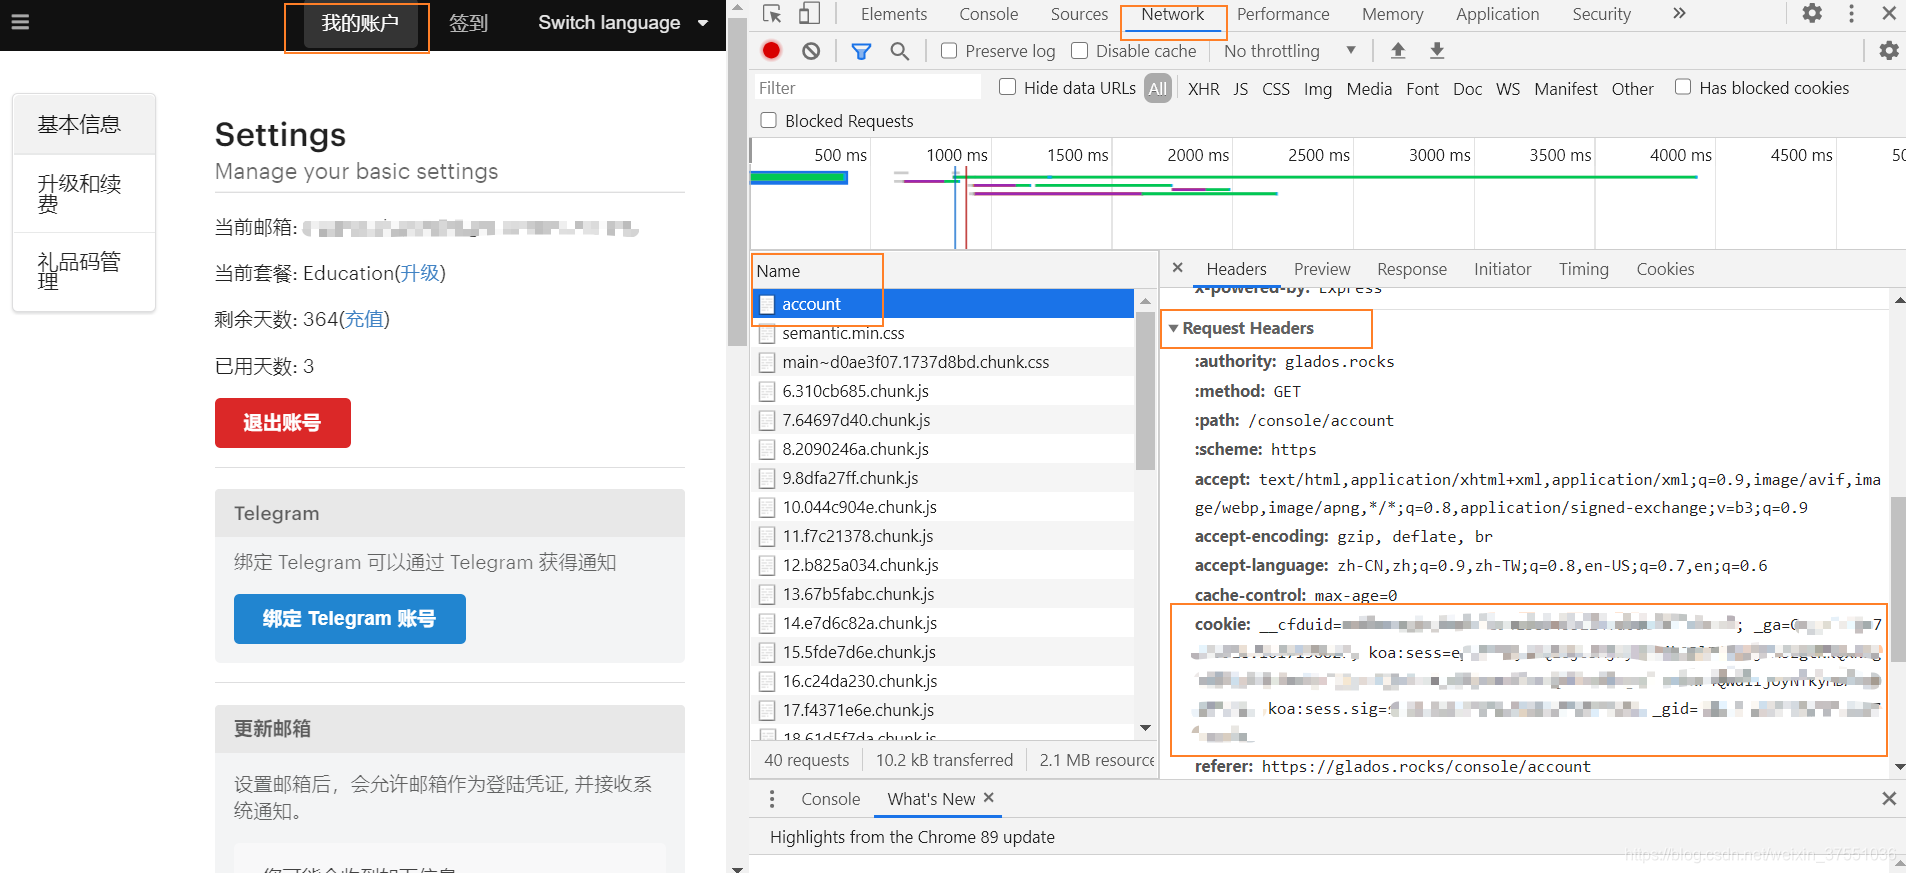Open the 签到 check-in menu item
This screenshot has height=873, width=1906.
[468, 23]
